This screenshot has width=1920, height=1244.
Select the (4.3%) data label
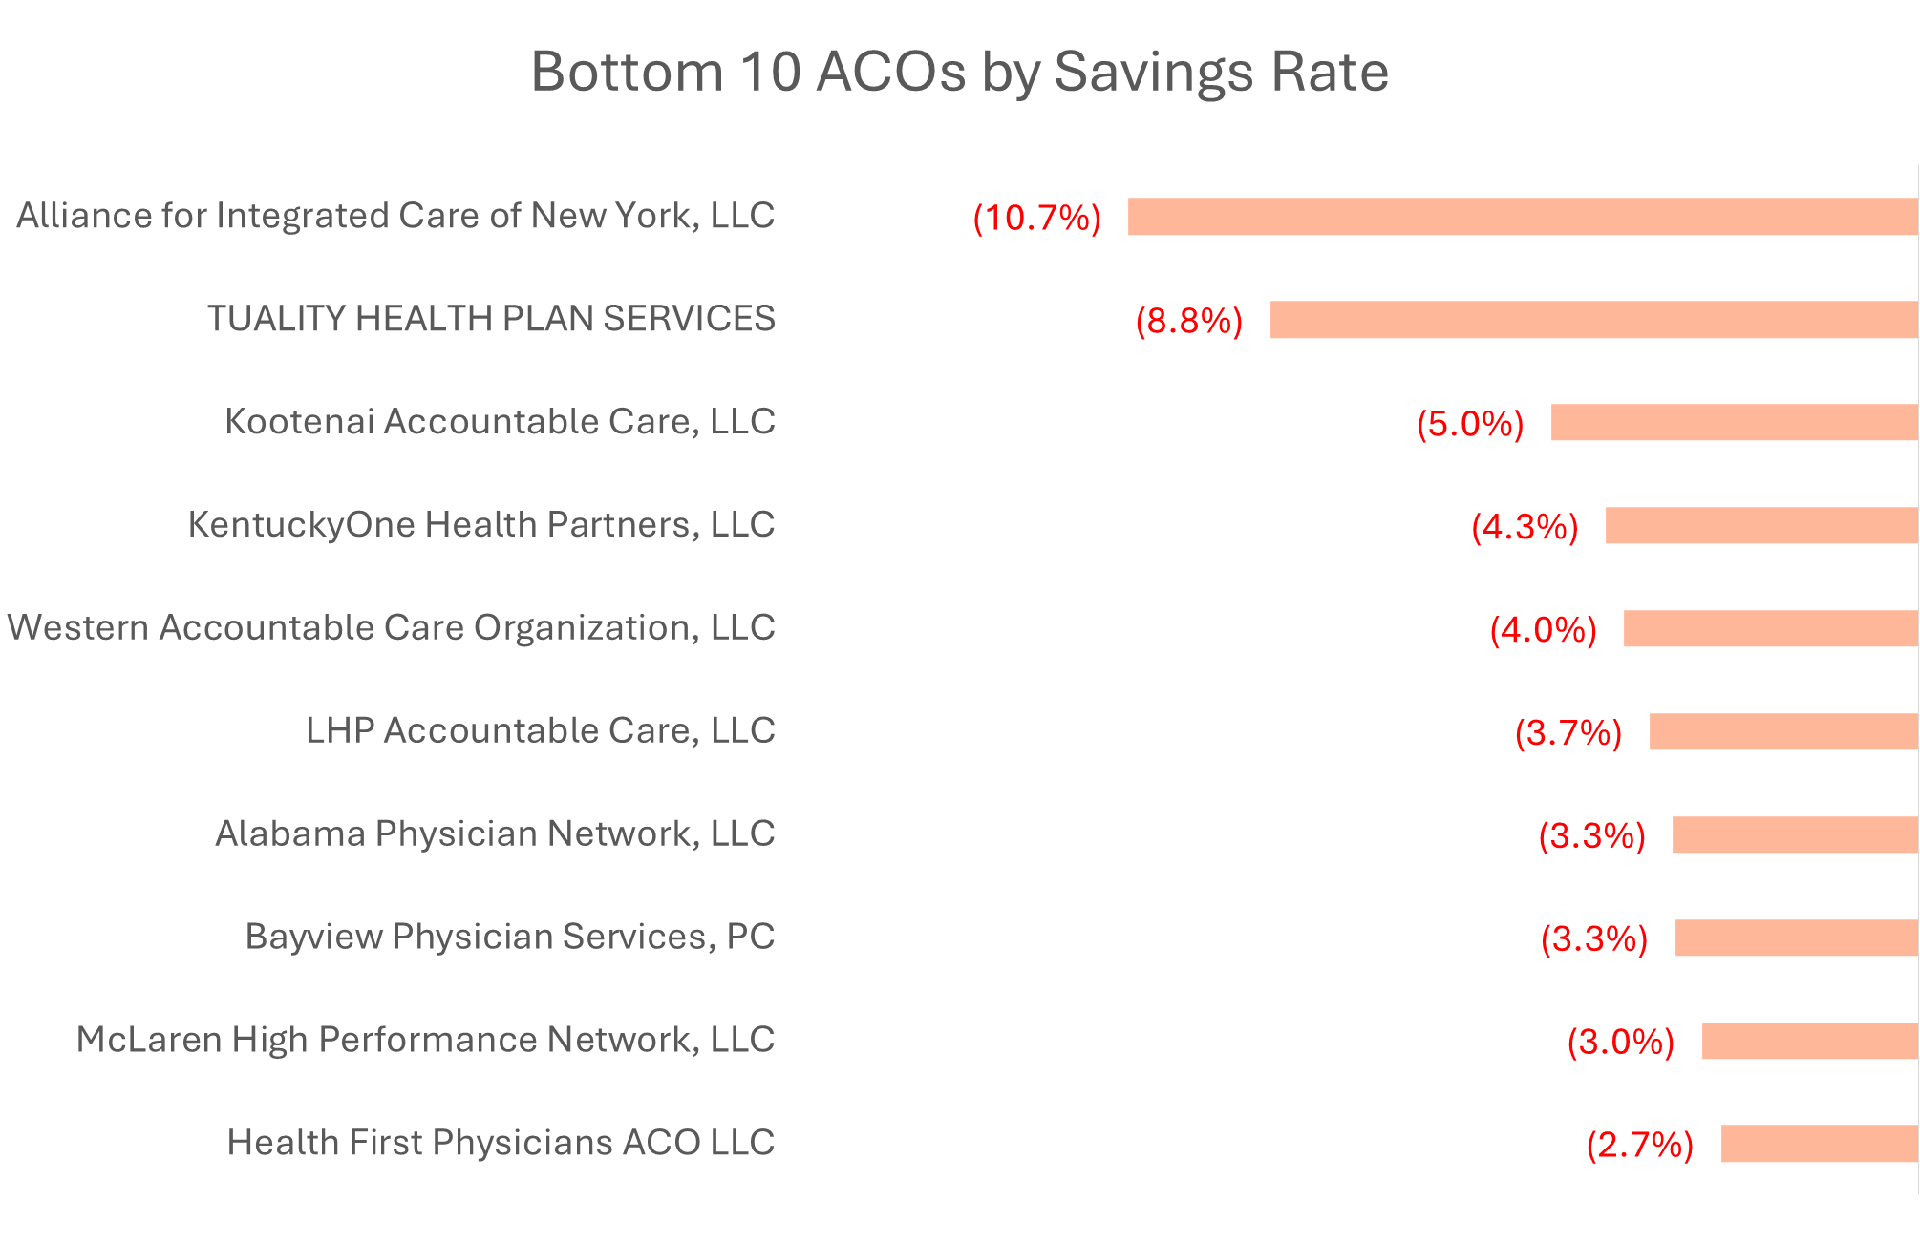[x=1525, y=526]
